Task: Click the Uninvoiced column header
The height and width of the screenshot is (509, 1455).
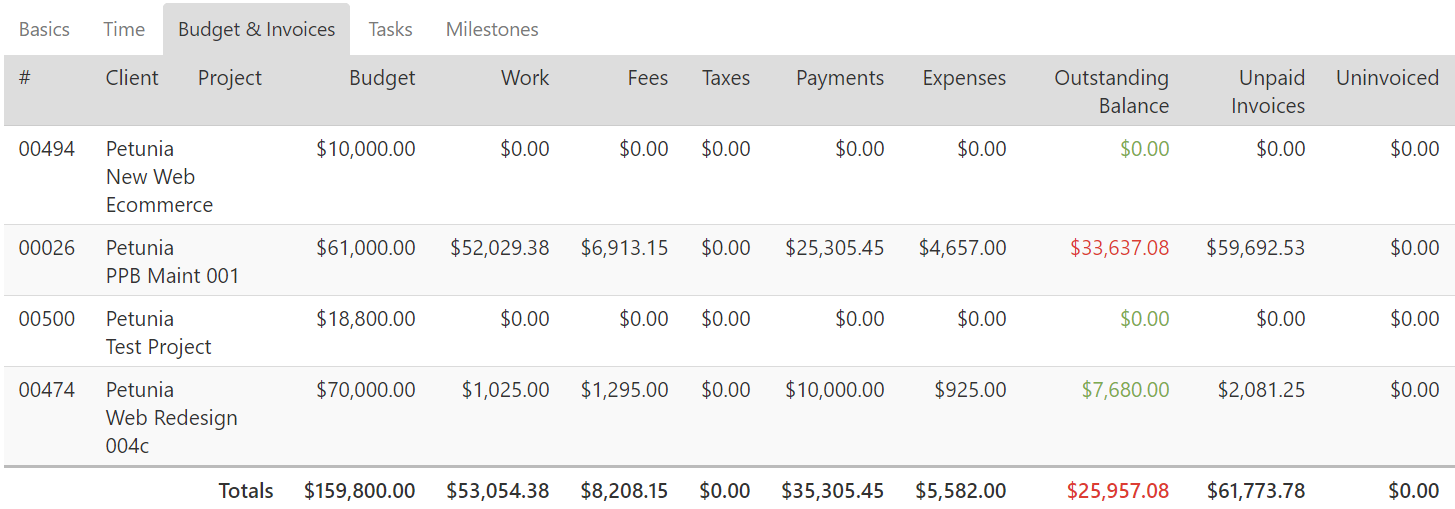Action: 1387,78
